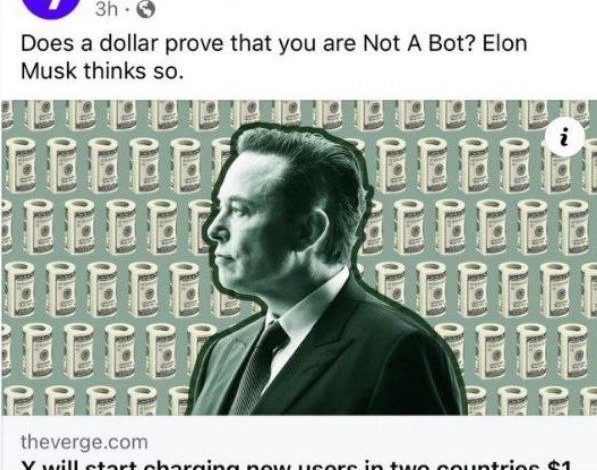
Task: Open the theverge.com source link
Action: pos(85,442)
